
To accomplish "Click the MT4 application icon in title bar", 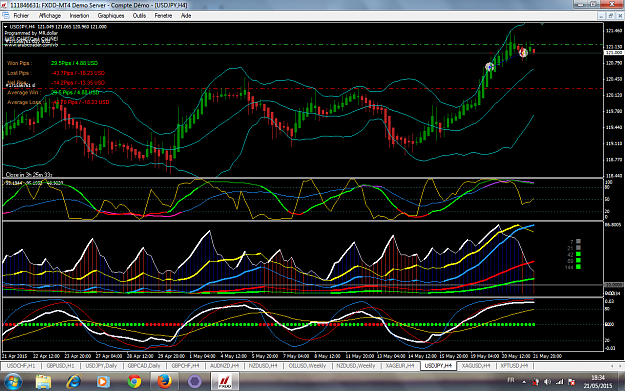I will tap(4, 5).
